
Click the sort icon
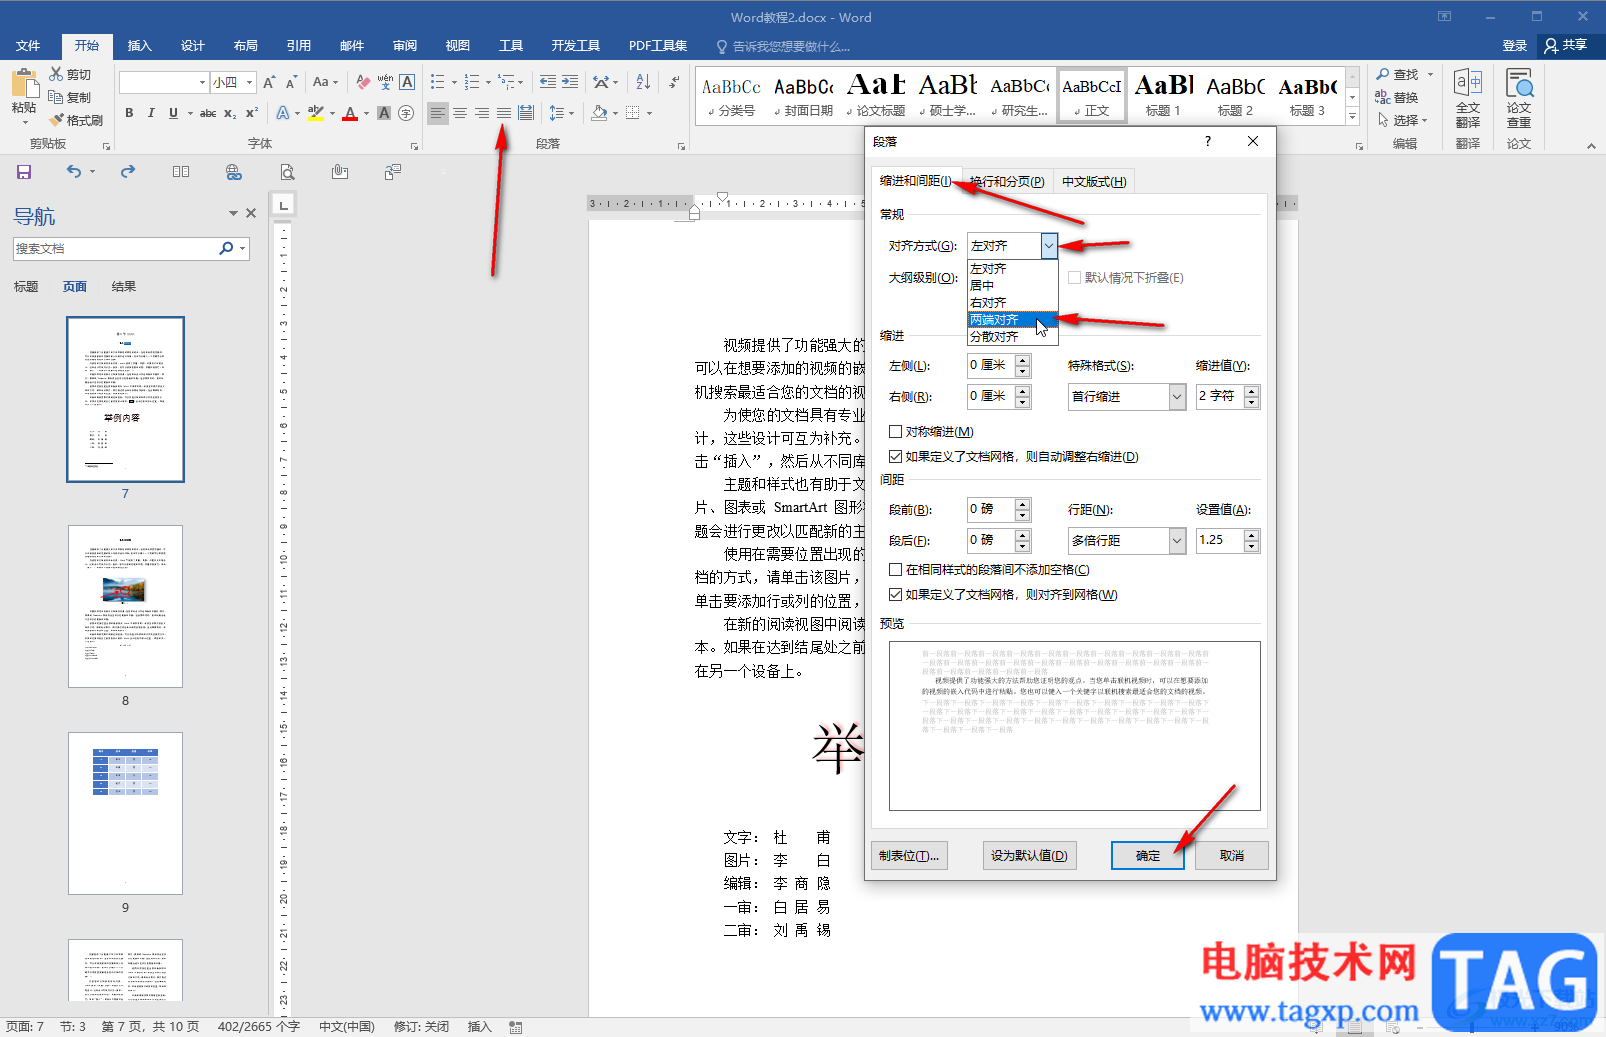coord(643,82)
